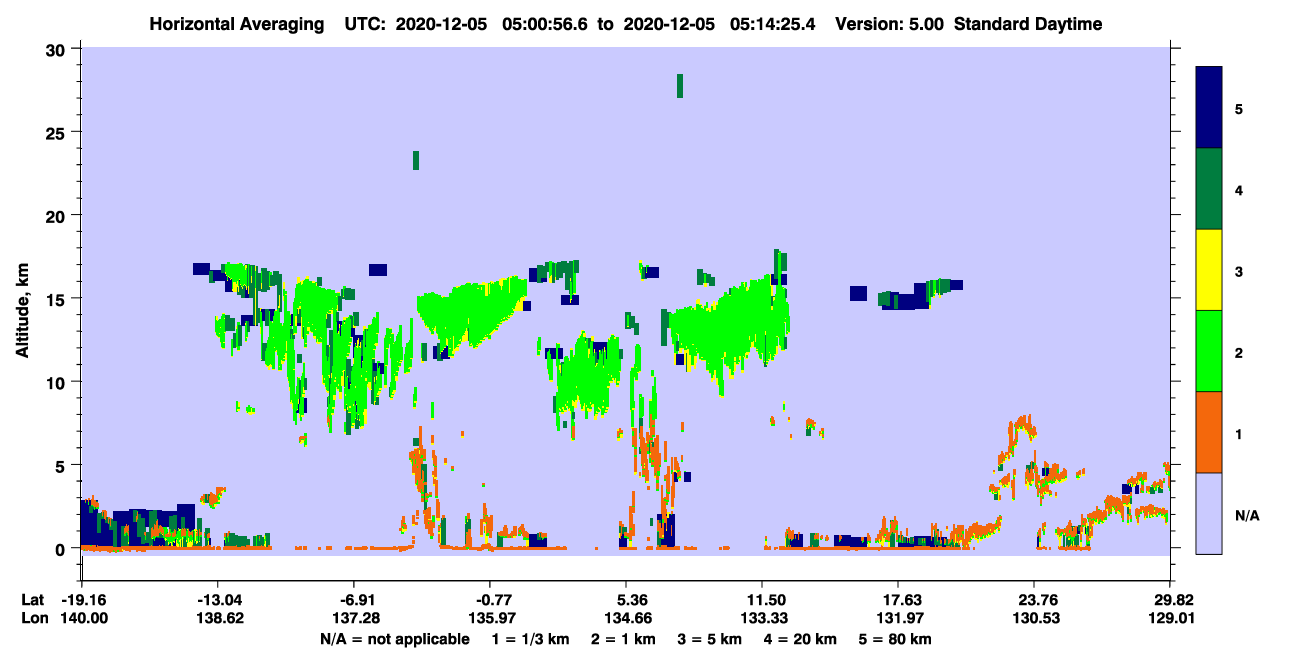Viewport: 1300px width, 667px height.
Task: Click the y-axis tick label 20
Action: click(x=58, y=215)
